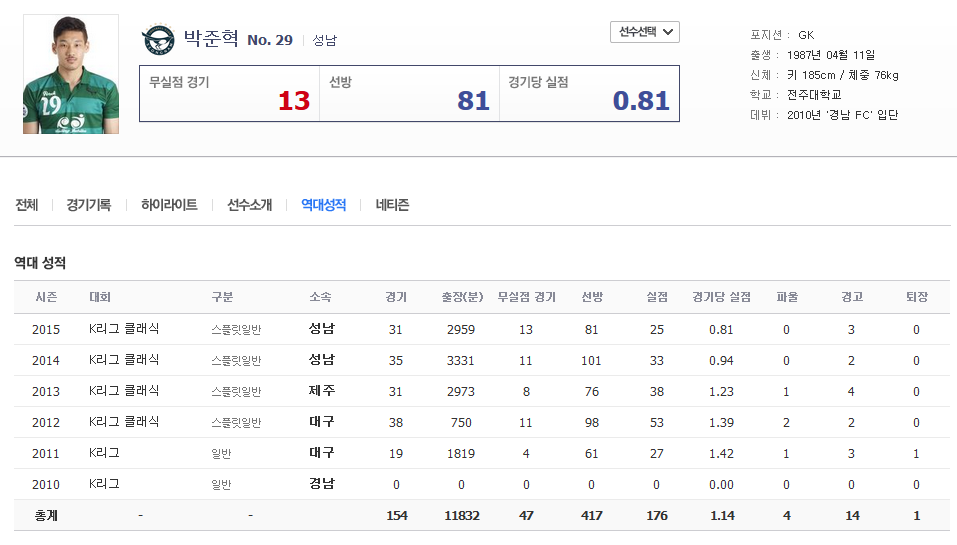Open the 선수선택 player dropdown

click(645, 32)
